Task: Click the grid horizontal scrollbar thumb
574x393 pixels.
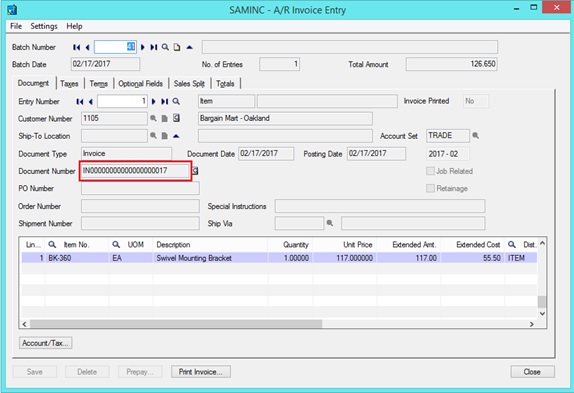Action: [176, 324]
